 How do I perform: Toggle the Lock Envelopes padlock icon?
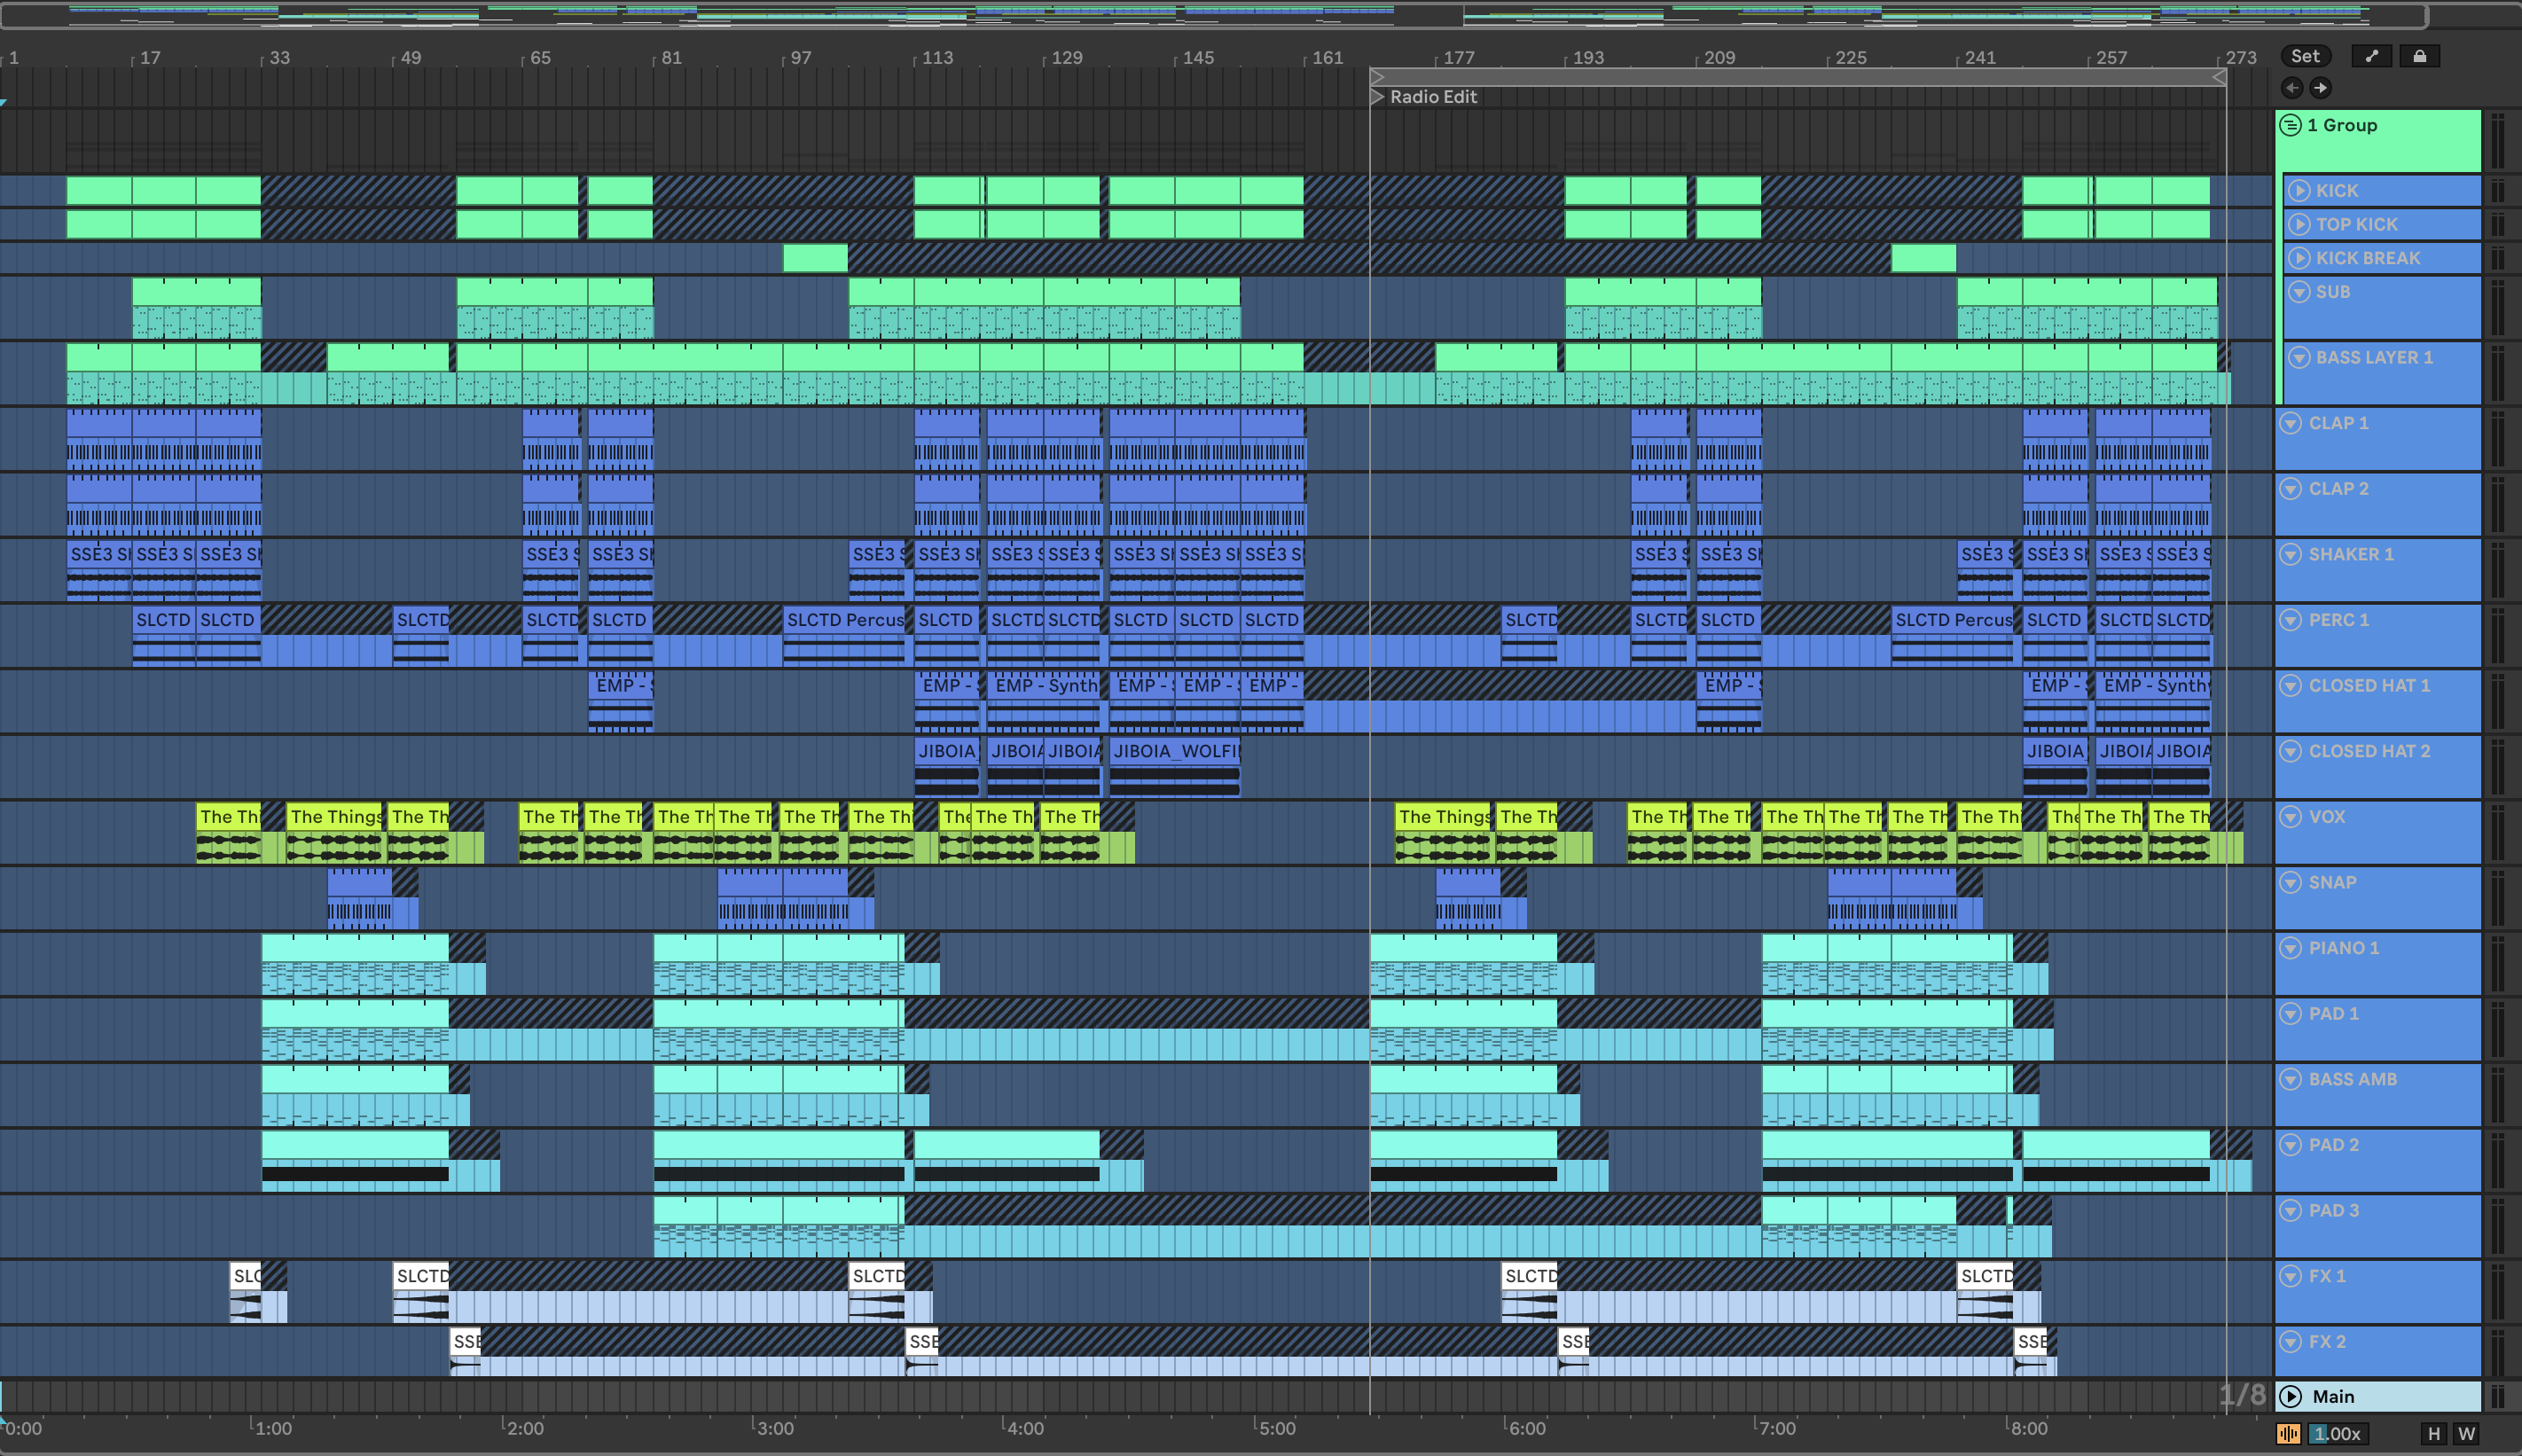[2419, 56]
